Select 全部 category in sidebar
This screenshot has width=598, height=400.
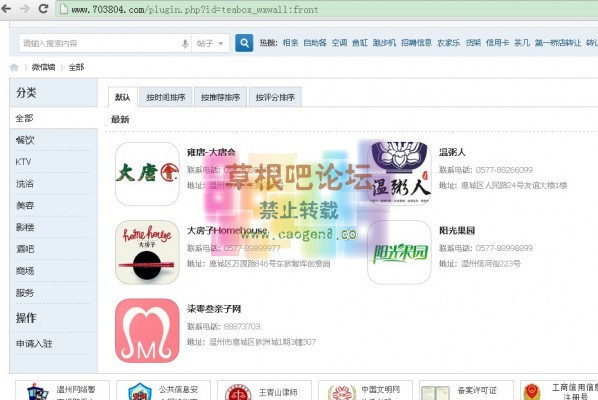click(53, 118)
